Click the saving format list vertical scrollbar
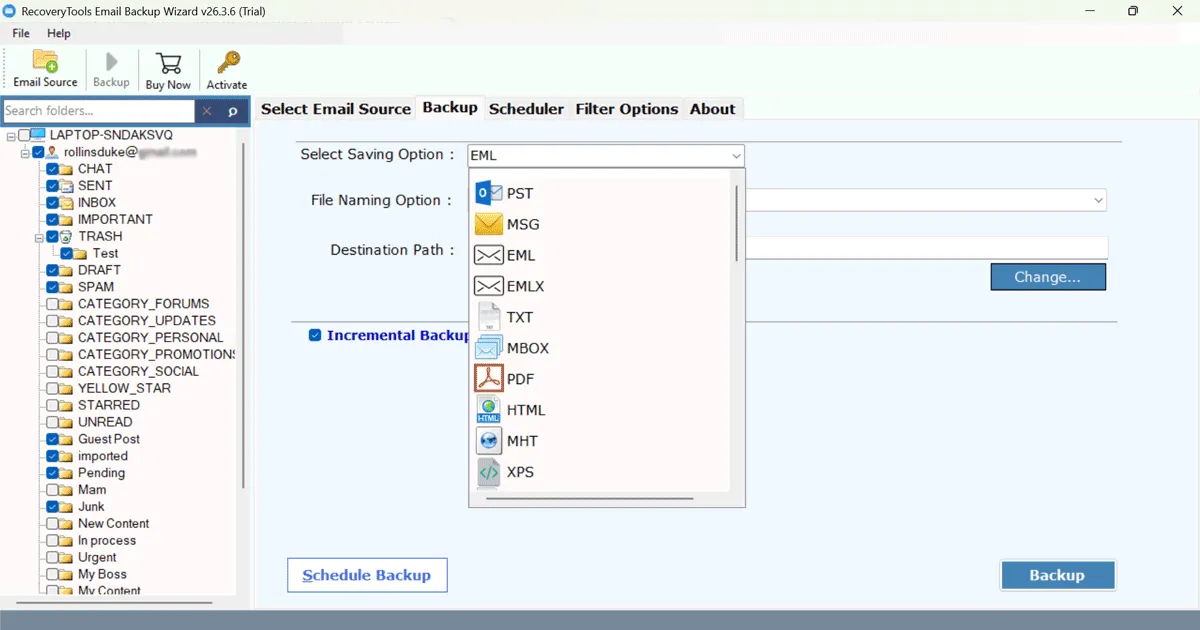This screenshot has width=1200, height=630. (739, 222)
